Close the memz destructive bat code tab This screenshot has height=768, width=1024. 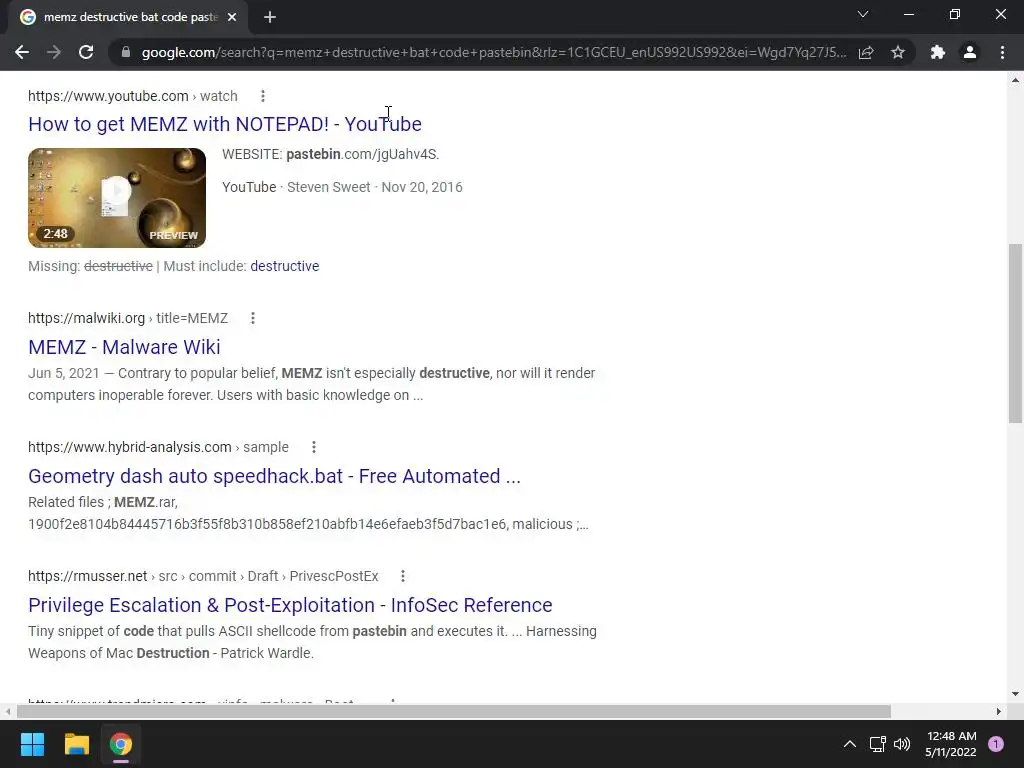pos(232,17)
